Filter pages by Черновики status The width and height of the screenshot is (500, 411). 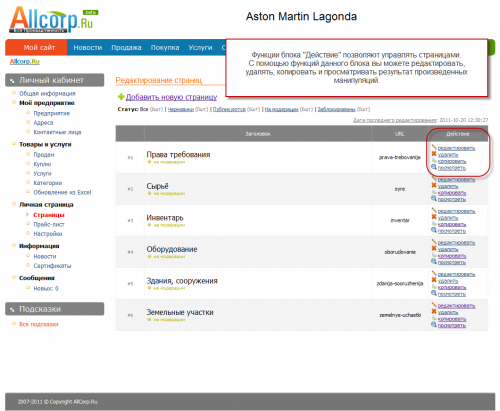tap(180, 109)
